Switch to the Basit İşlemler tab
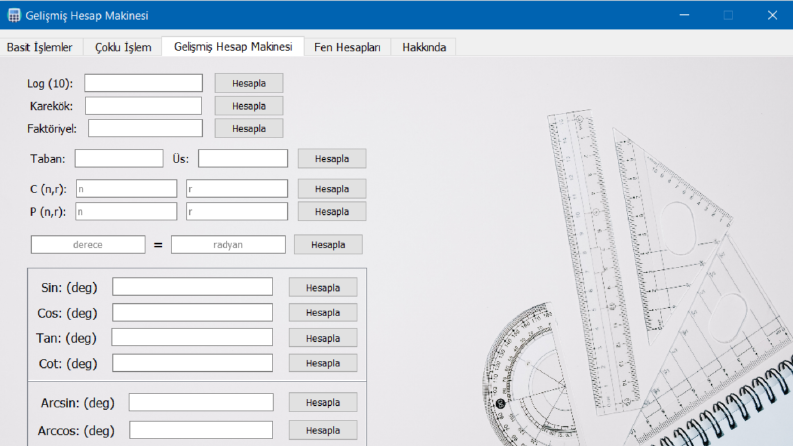 click(x=39, y=47)
